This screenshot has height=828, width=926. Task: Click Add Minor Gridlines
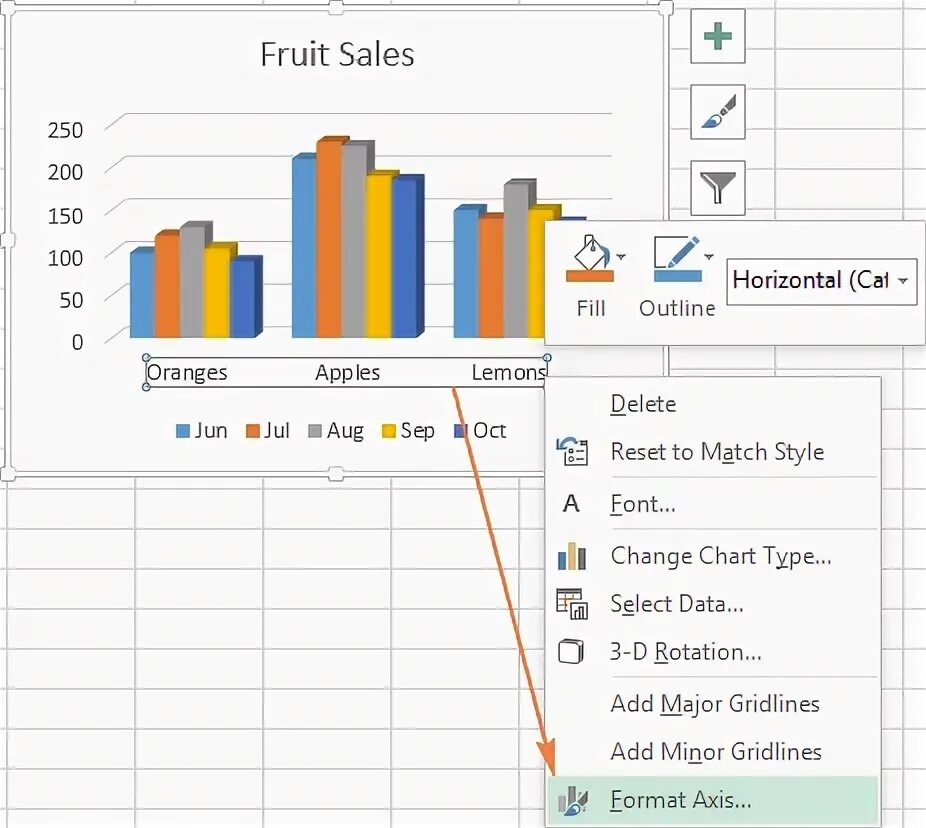(x=715, y=752)
